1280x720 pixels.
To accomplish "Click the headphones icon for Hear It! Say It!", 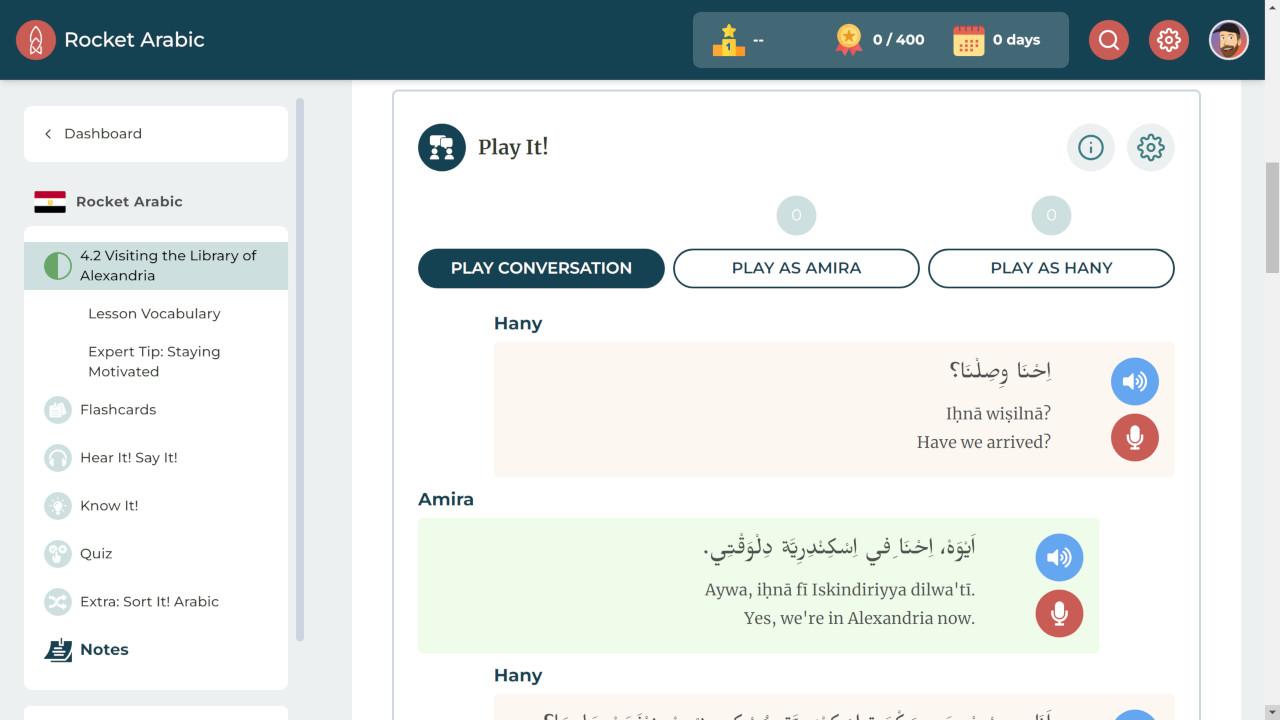I will click(58, 457).
